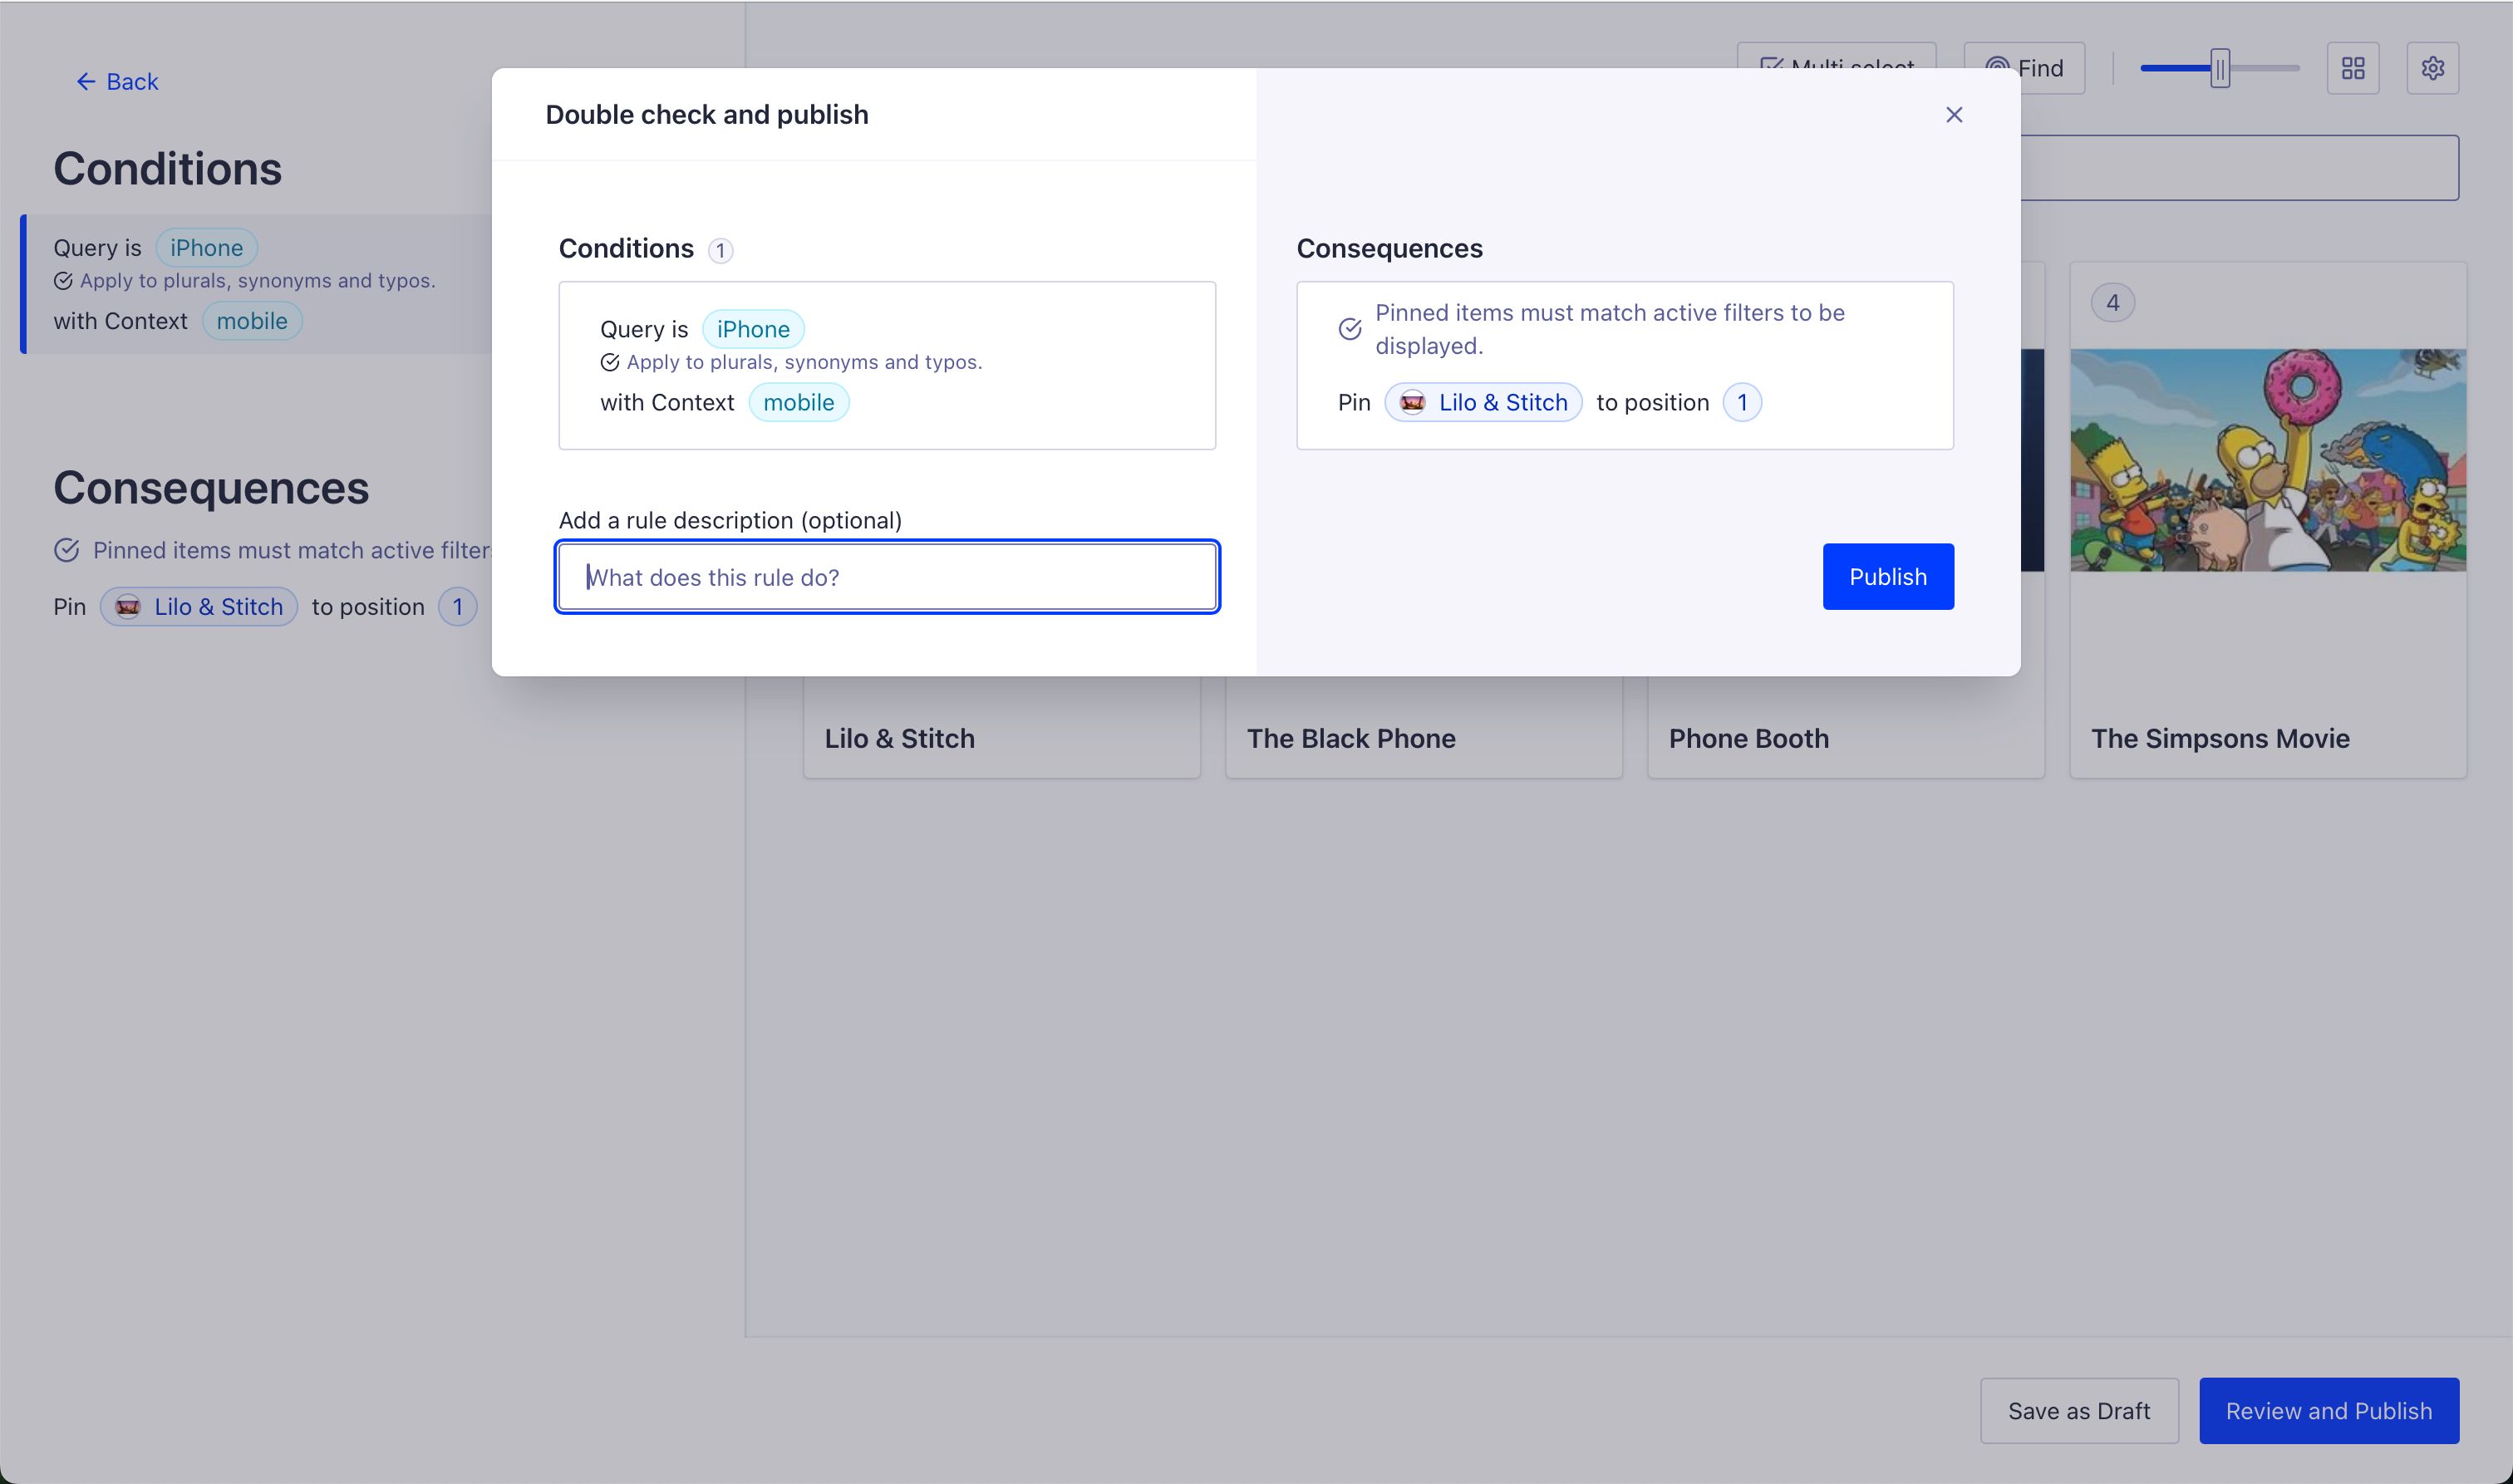Image resolution: width=2513 pixels, height=1484 pixels.
Task: Click the plurals and synonyms check icon in dialog
Action: [x=609, y=362]
